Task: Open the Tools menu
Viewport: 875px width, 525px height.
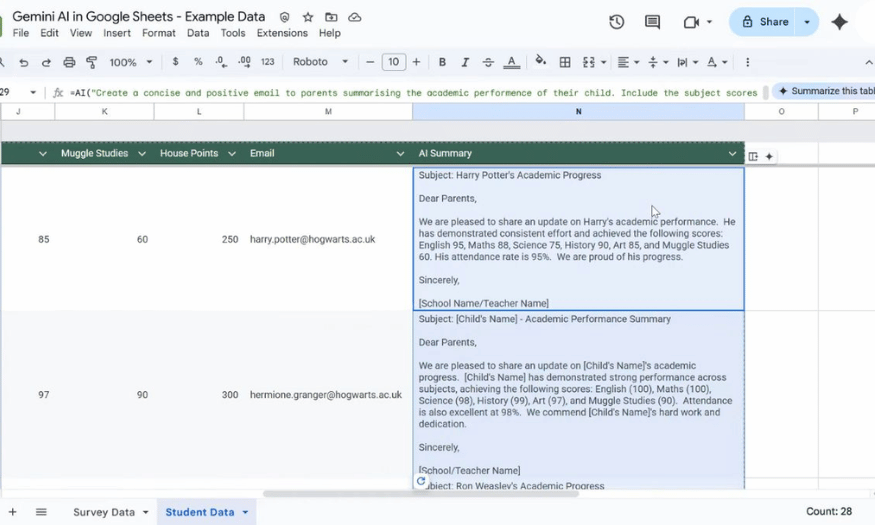Action: coord(233,33)
